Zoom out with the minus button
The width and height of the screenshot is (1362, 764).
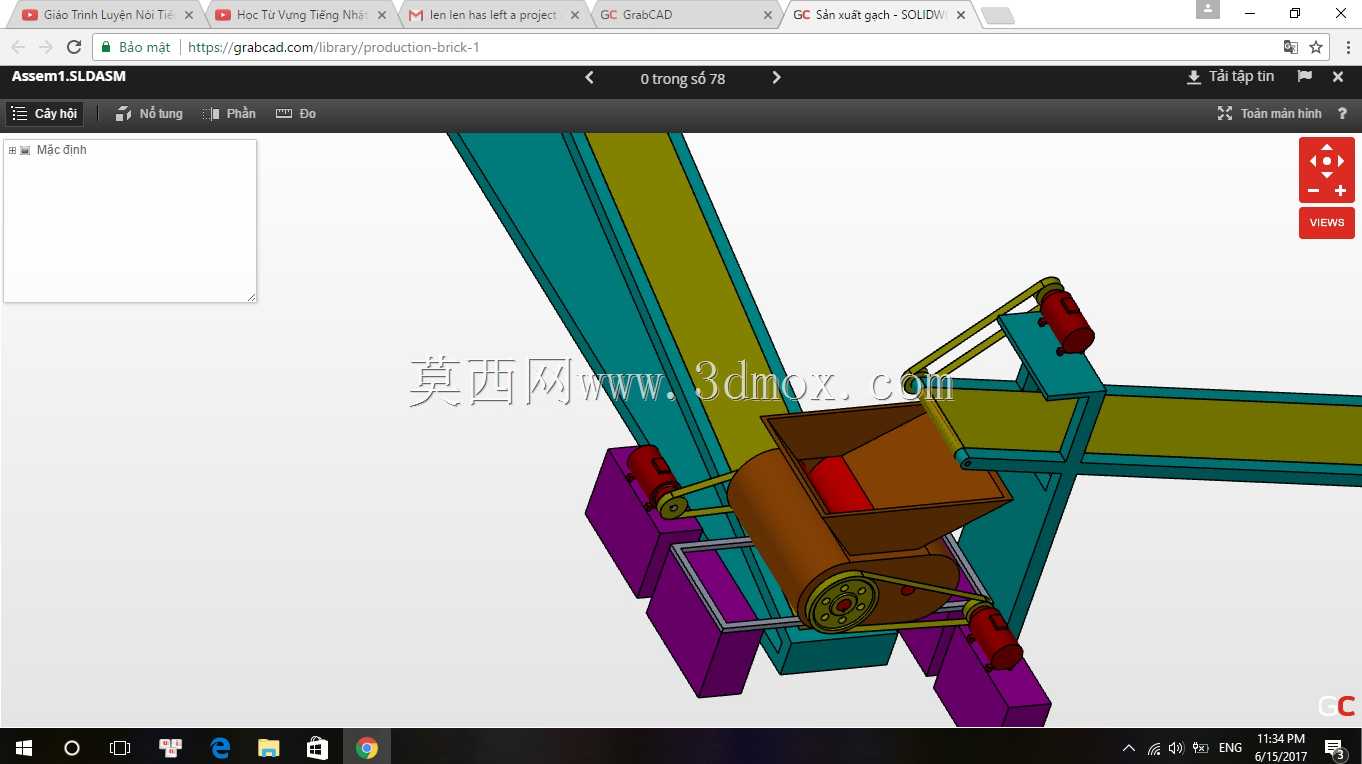pos(1313,191)
